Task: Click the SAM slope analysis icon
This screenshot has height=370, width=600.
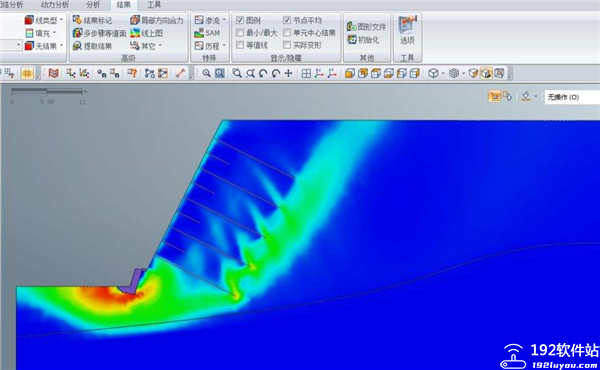Action: tap(199, 33)
